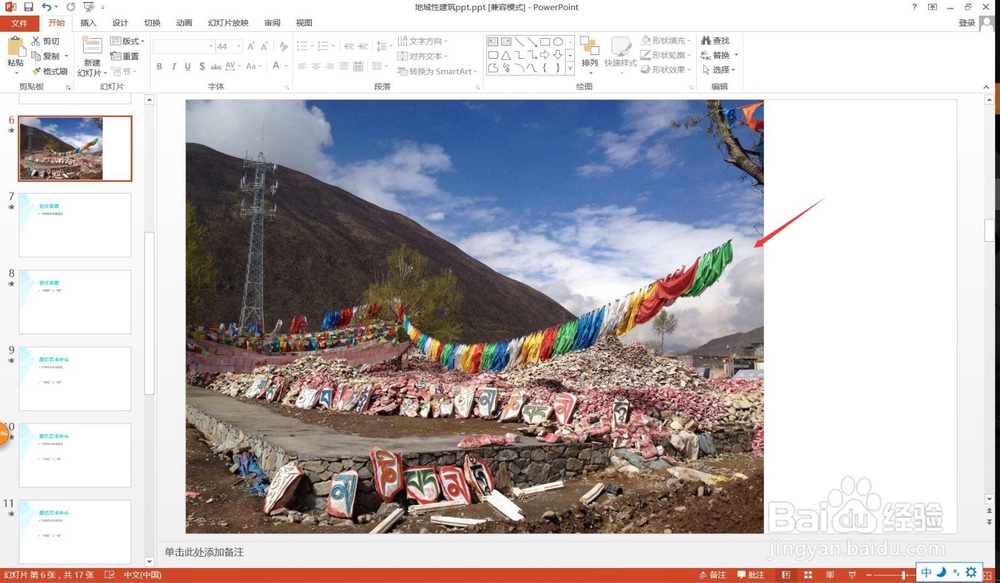Click the Save icon in quick access toolbar

click(x=28, y=7)
